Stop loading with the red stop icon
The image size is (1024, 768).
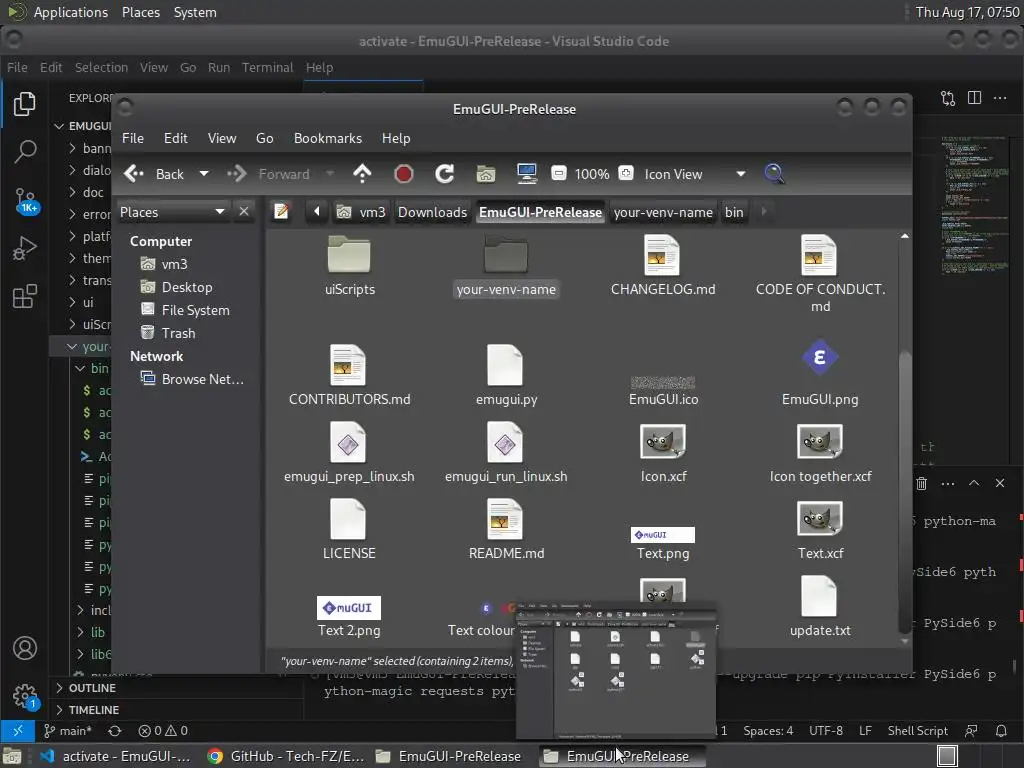404,174
